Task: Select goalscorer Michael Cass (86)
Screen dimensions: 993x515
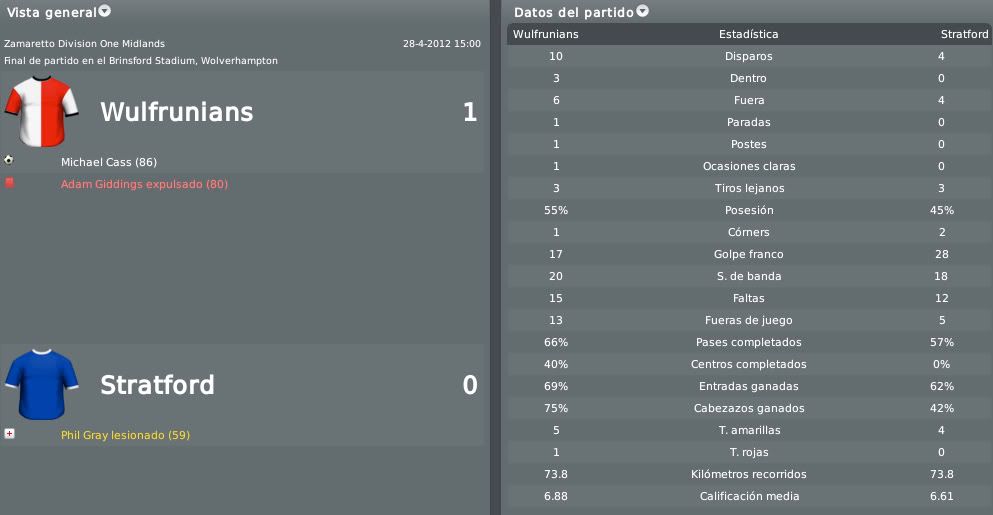Action: click(x=109, y=162)
